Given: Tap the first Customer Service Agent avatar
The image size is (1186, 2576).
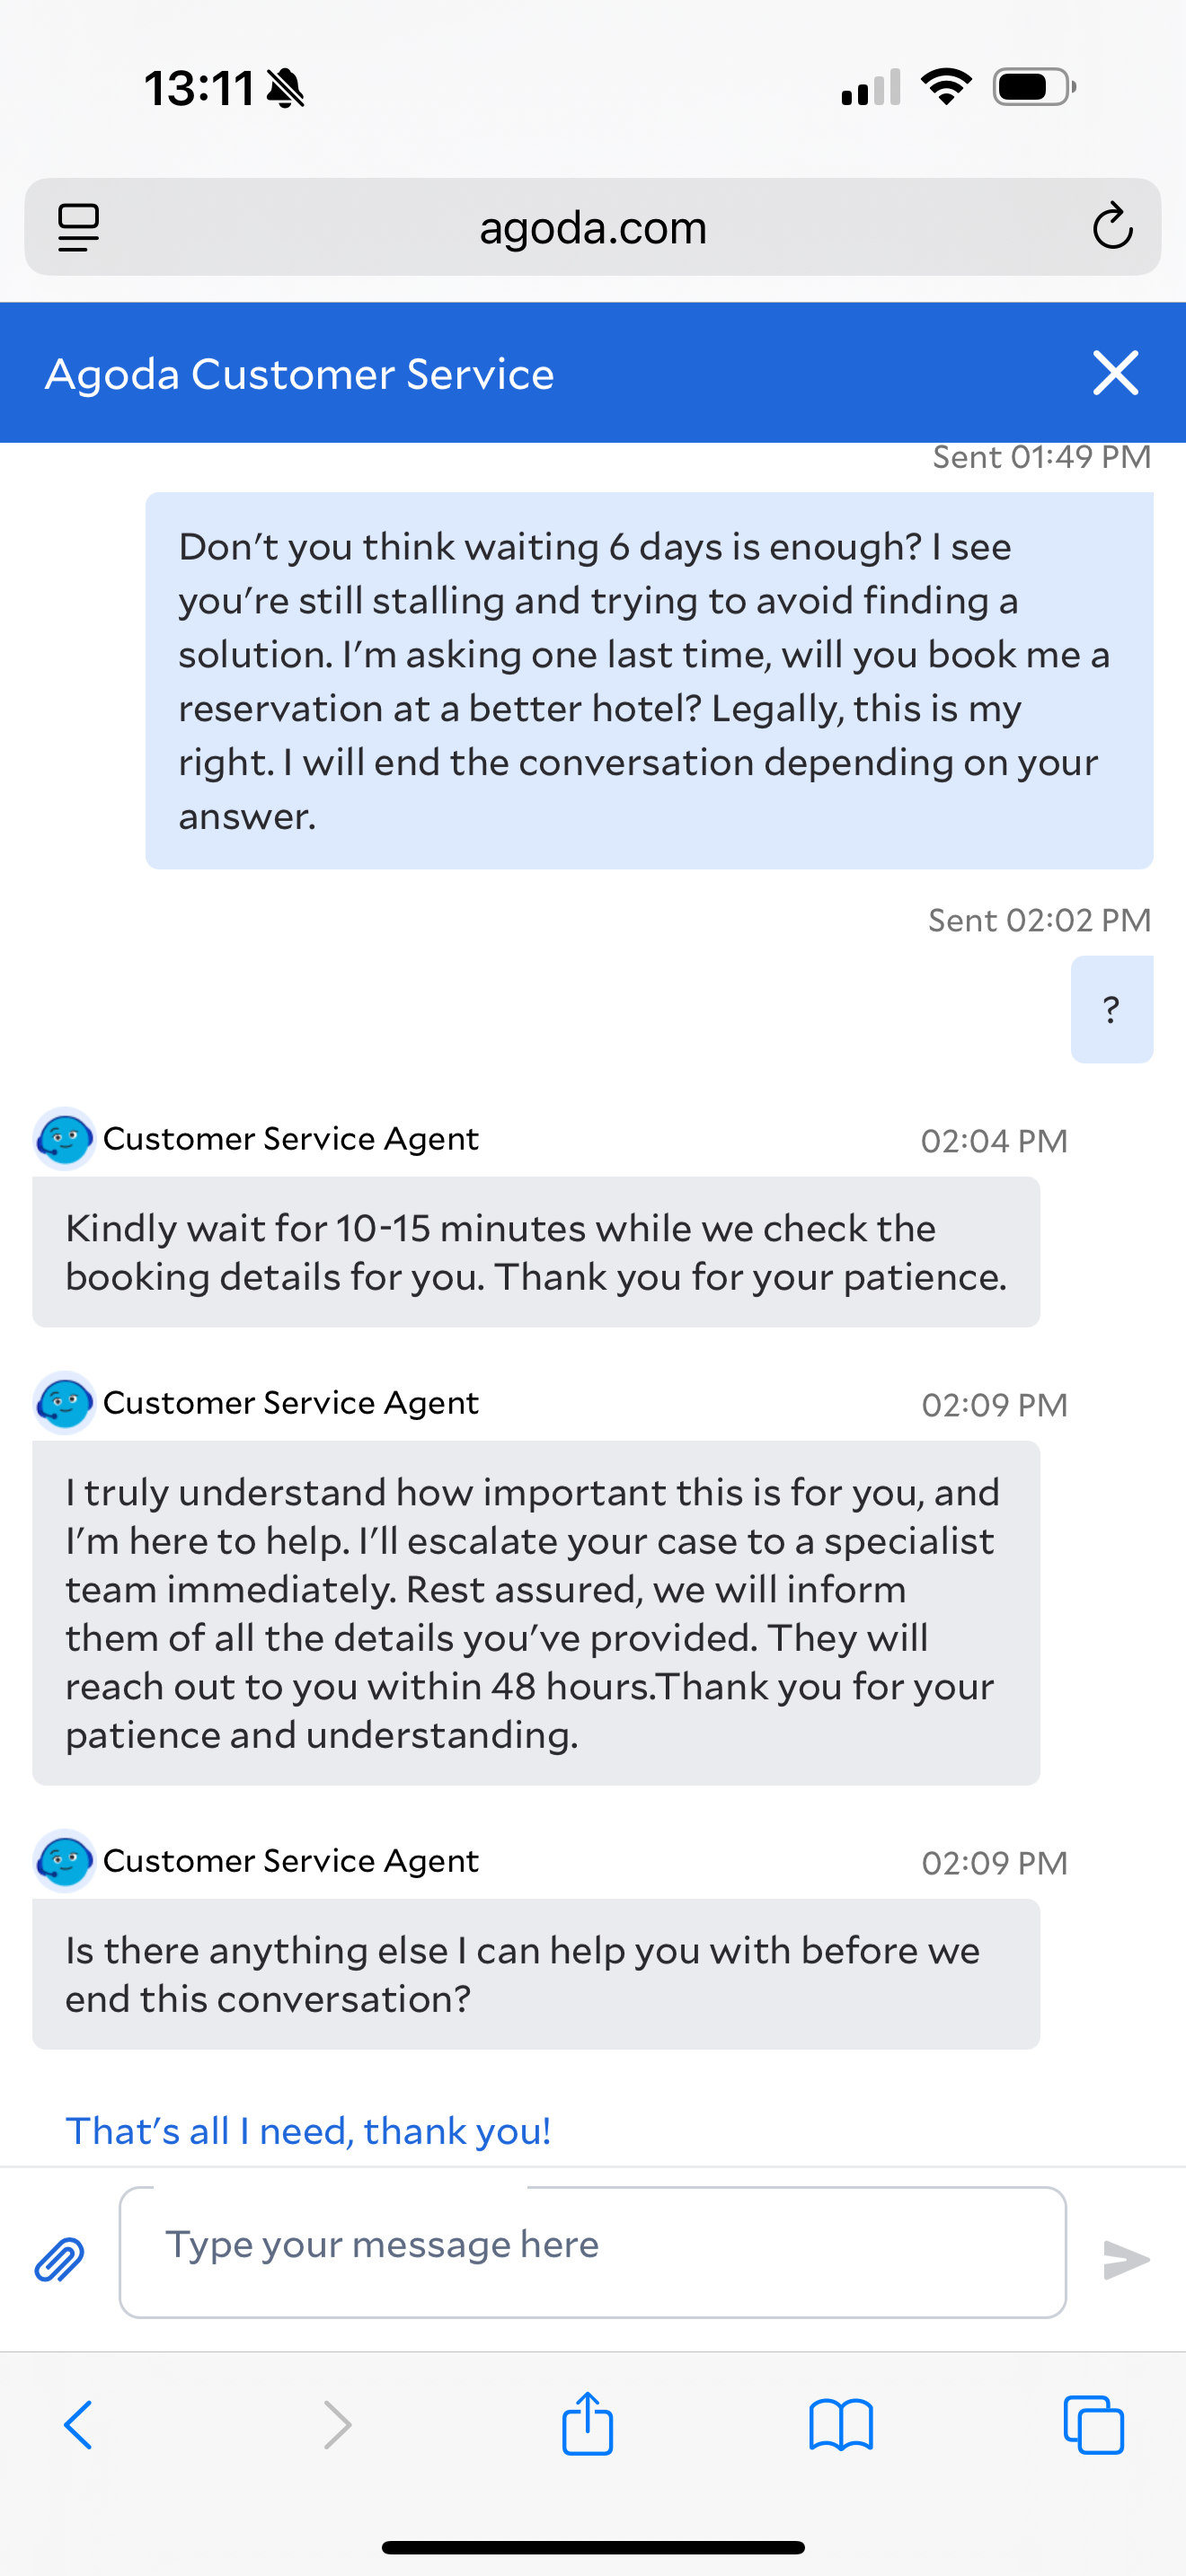Looking at the screenshot, I should [x=65, y=1138].
